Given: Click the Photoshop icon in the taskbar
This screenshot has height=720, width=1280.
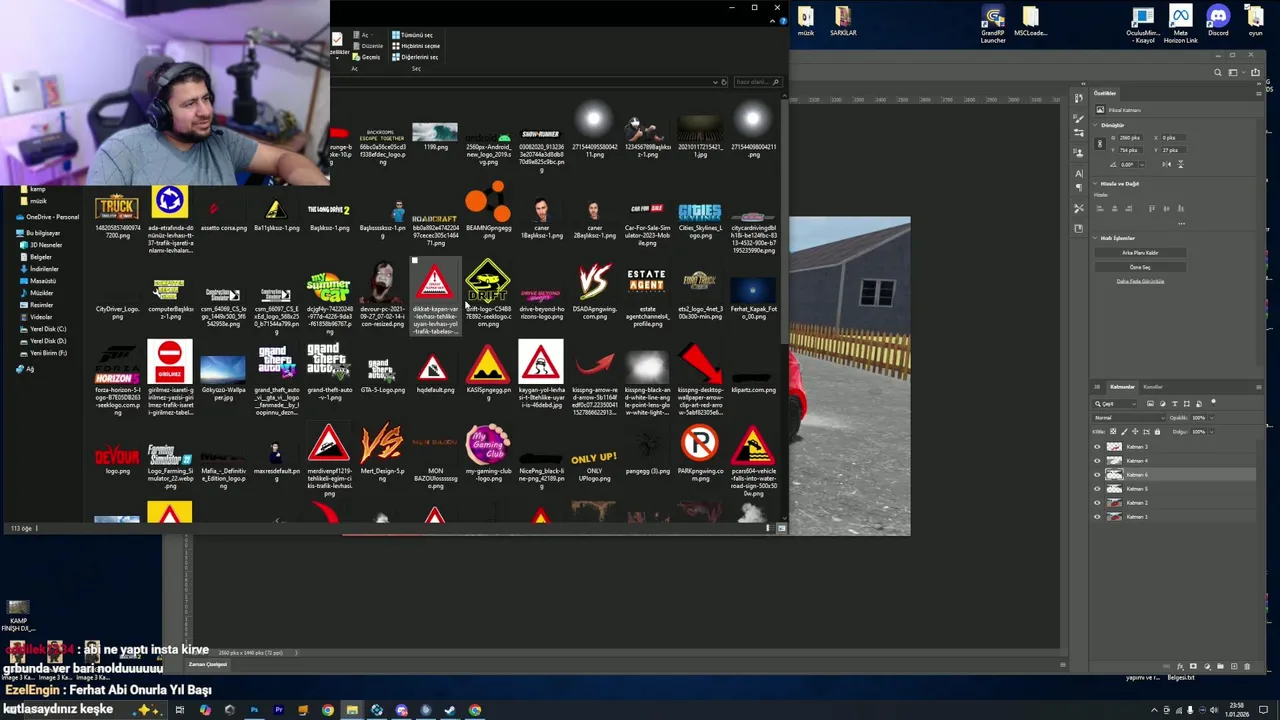Looking at the screenshot, I should click(x=254, y=710).
